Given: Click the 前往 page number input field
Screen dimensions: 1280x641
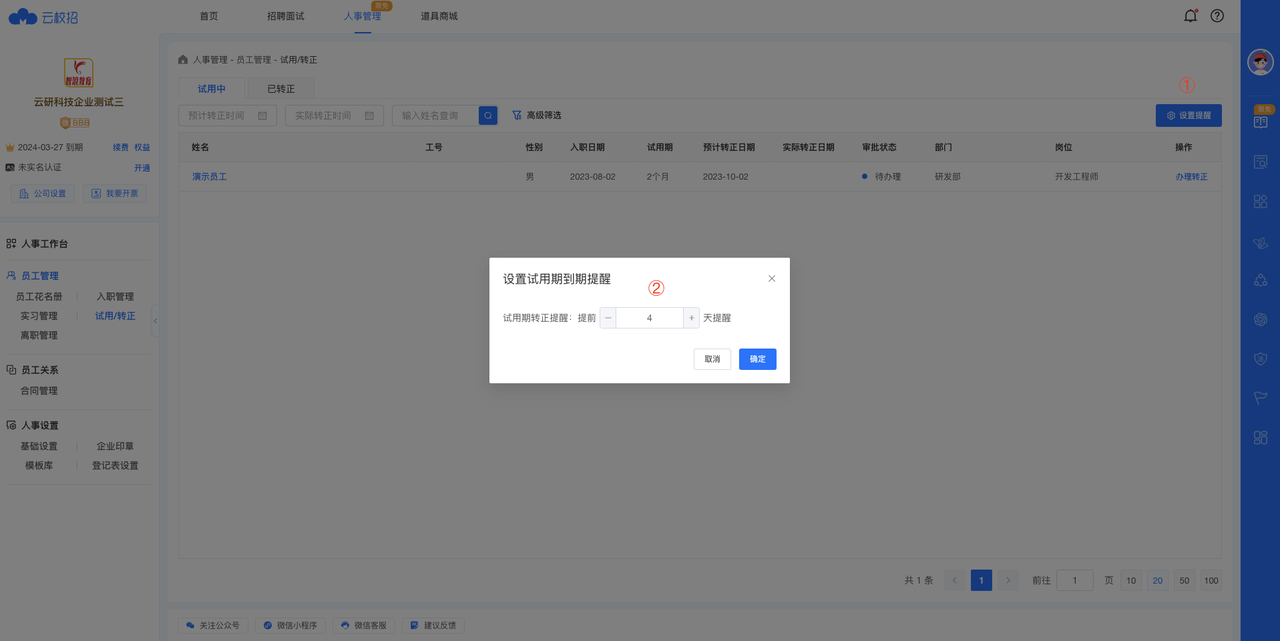Looking at the screenshot, I should click(1074, 580).
